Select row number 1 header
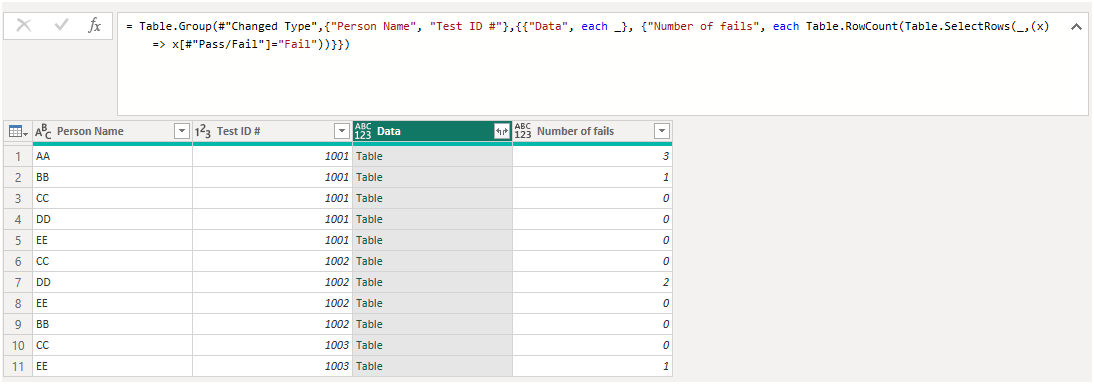1094x384 pixels. pos(18,156)
